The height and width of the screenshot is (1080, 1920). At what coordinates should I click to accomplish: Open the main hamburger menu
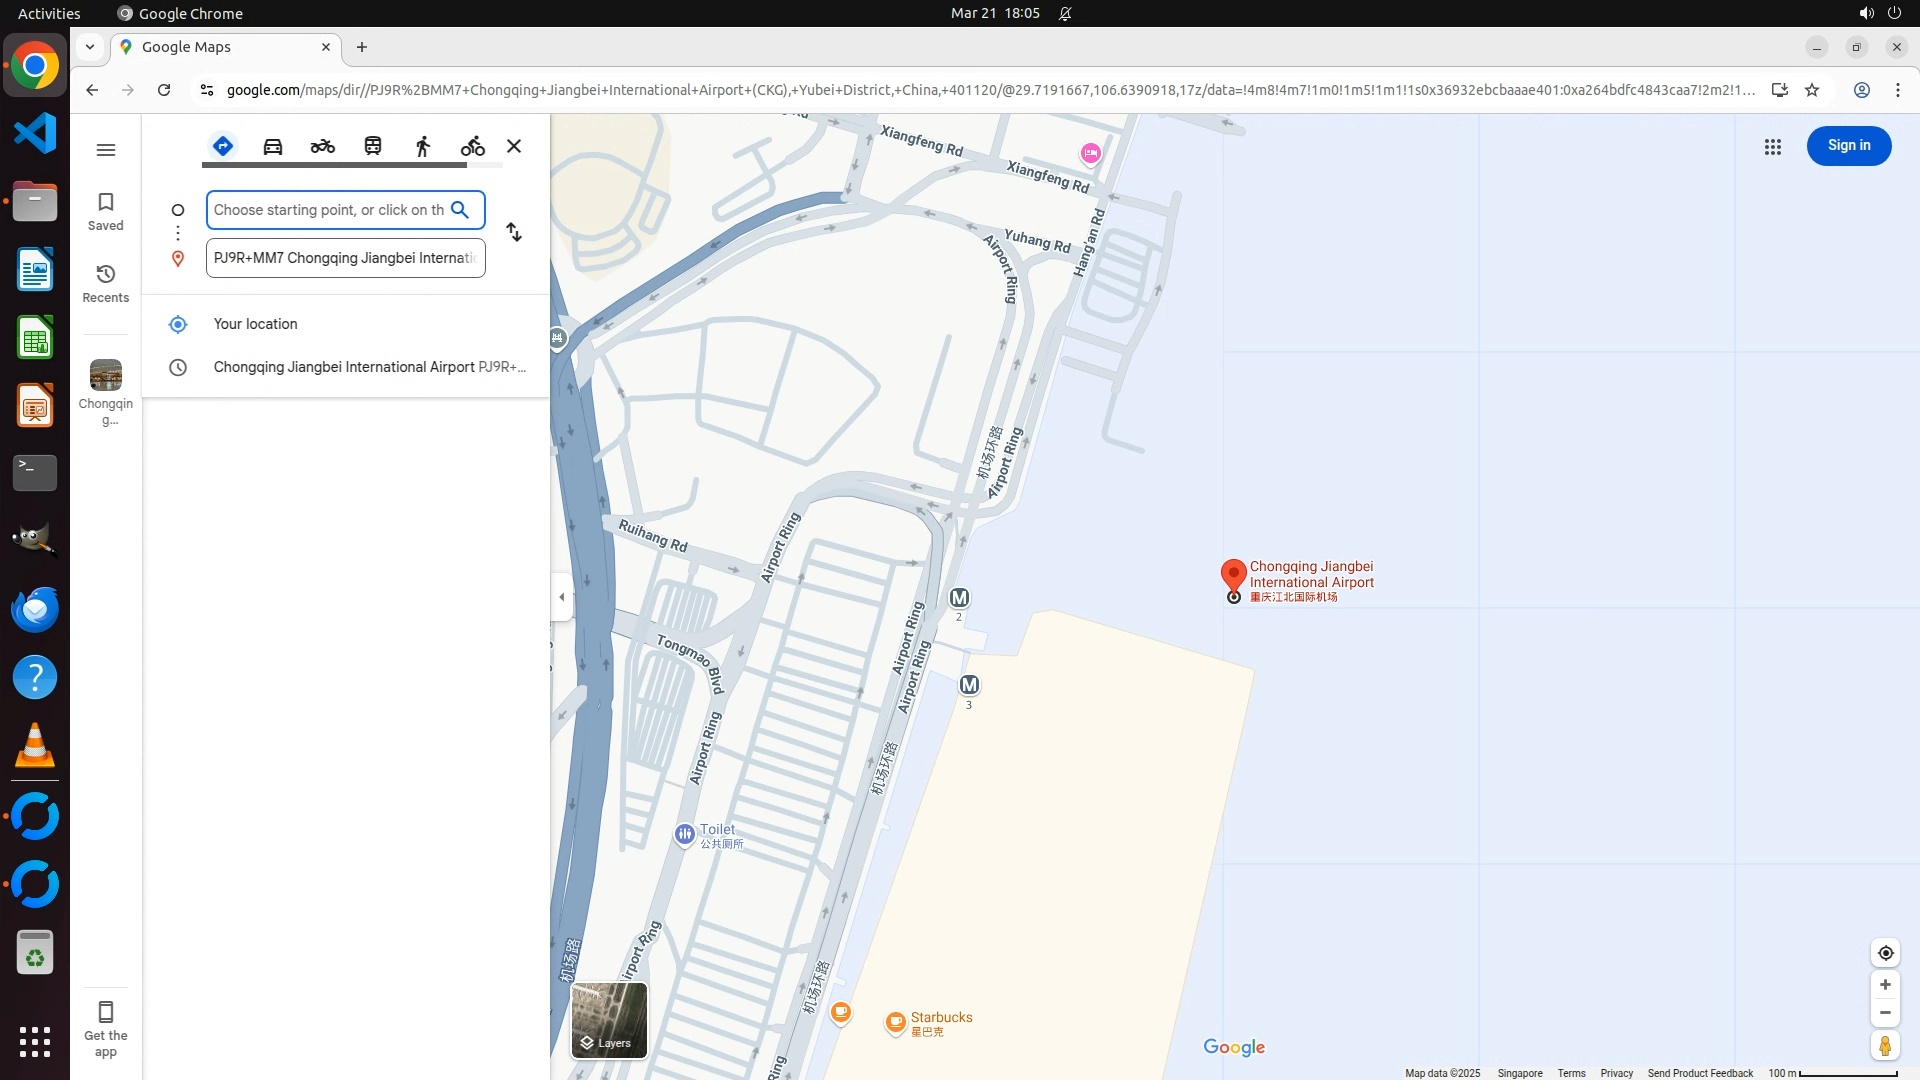106,150
